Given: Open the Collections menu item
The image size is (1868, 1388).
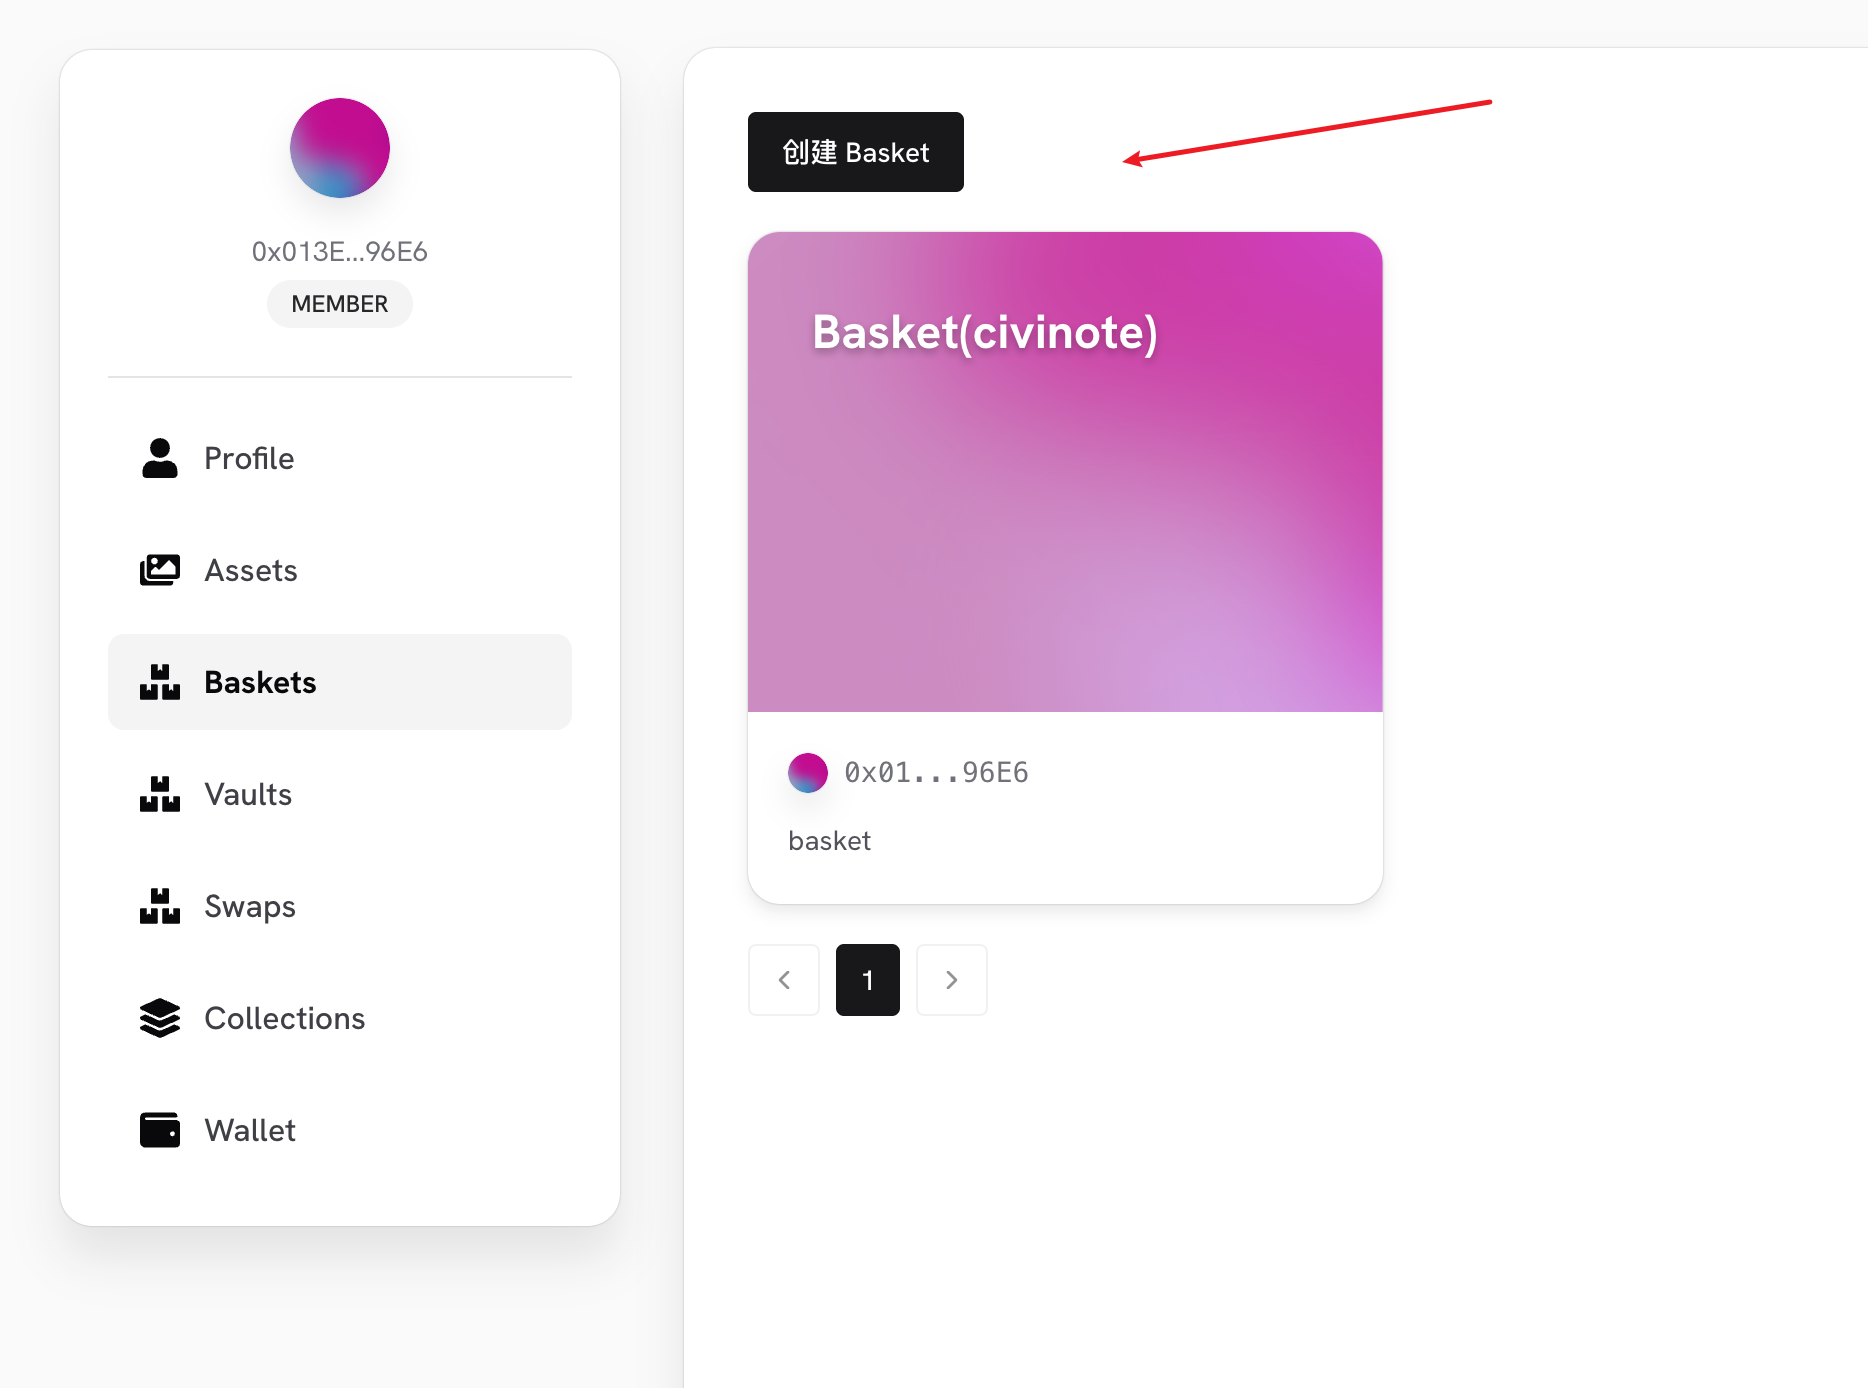Looking at the screenshot, I should click(x=285, y=1018).
